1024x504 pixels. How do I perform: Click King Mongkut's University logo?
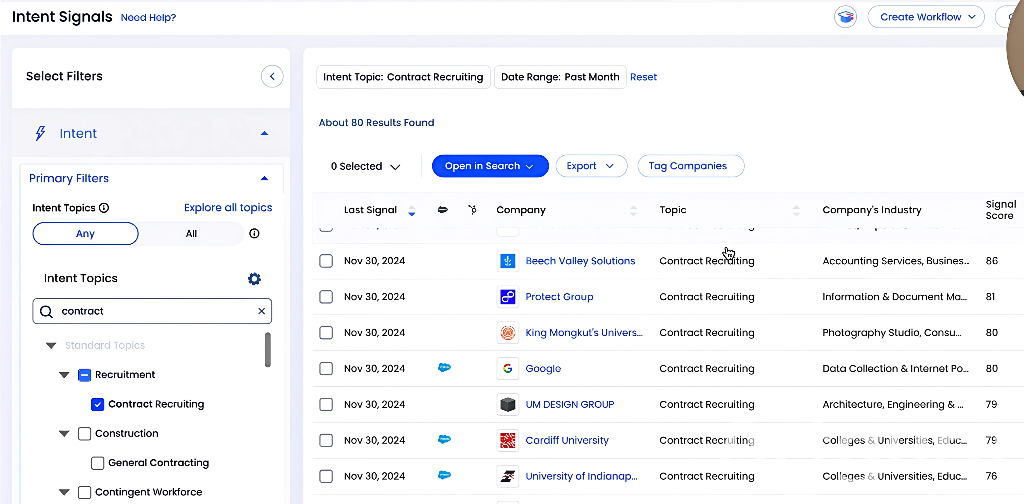click(507, 333)
